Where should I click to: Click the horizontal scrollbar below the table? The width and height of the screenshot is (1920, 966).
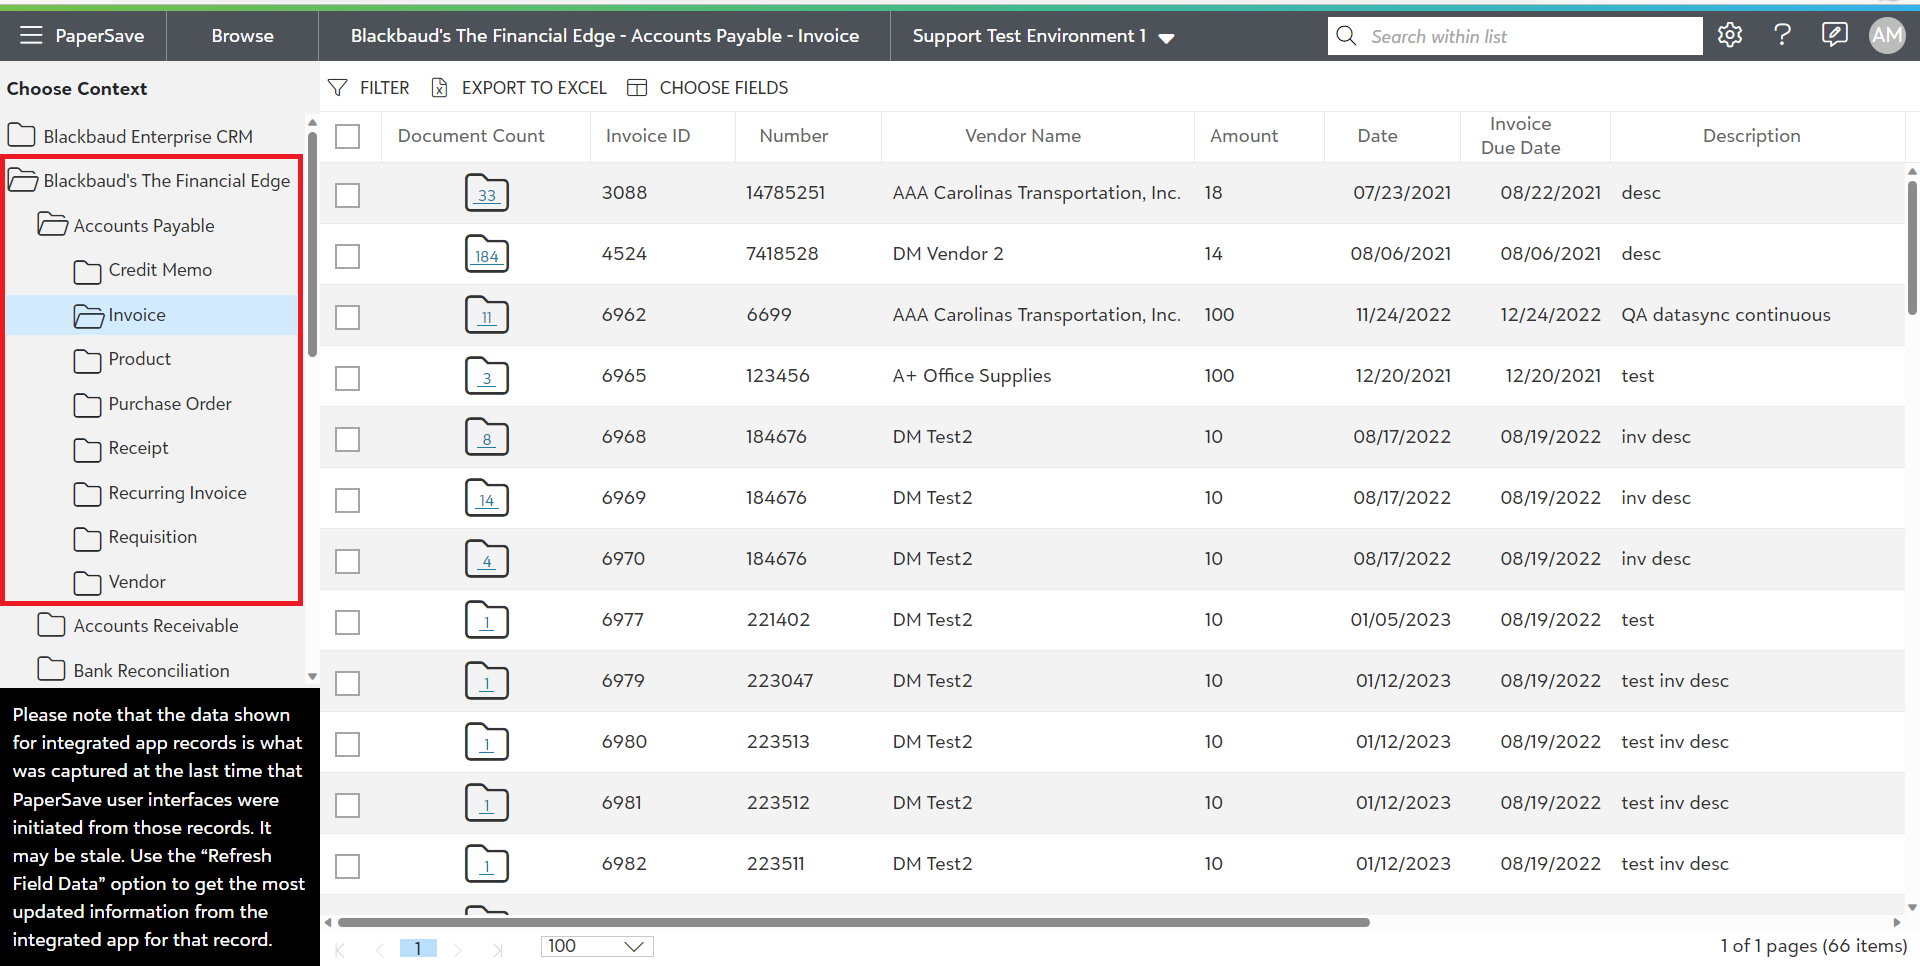853,922
